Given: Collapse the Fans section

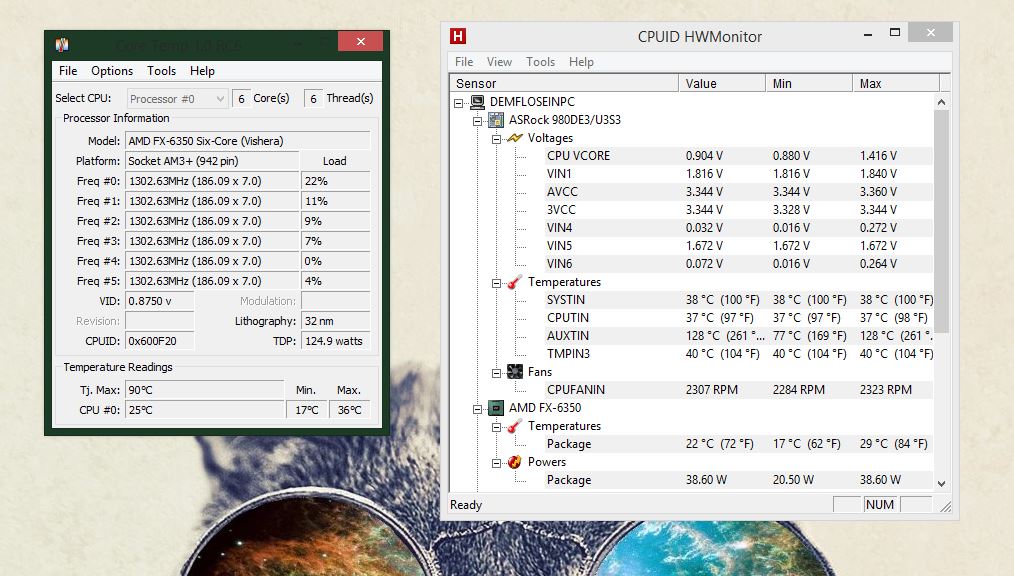Looking at the screenshot, I should click(496, 373).
